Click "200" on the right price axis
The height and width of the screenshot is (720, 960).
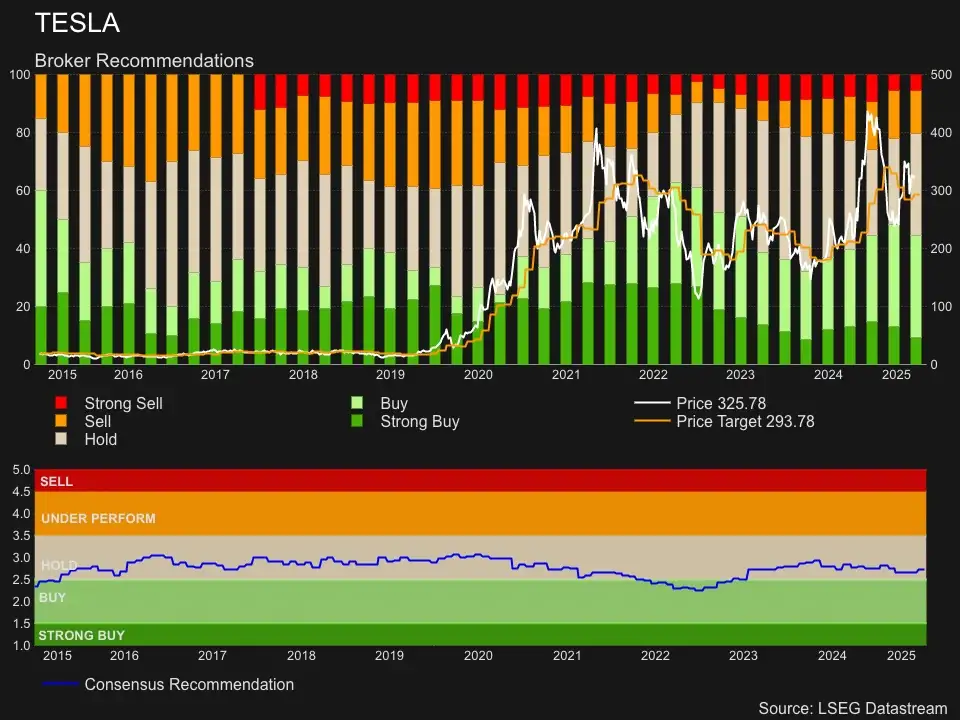941,249
